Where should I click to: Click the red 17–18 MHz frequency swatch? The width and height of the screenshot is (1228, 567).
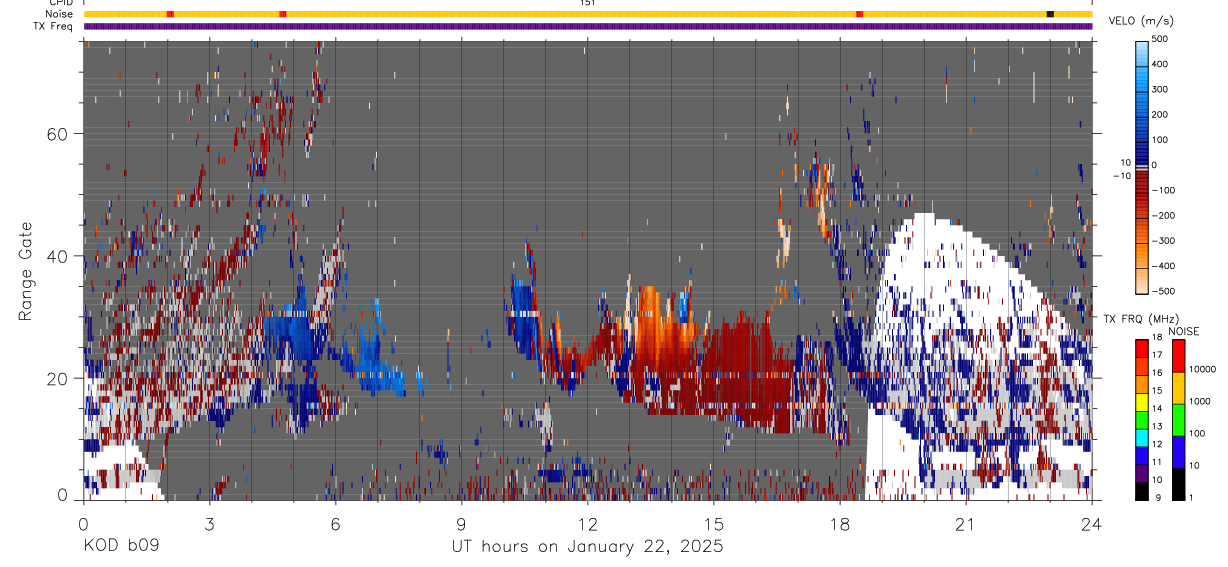point(1142,348)
